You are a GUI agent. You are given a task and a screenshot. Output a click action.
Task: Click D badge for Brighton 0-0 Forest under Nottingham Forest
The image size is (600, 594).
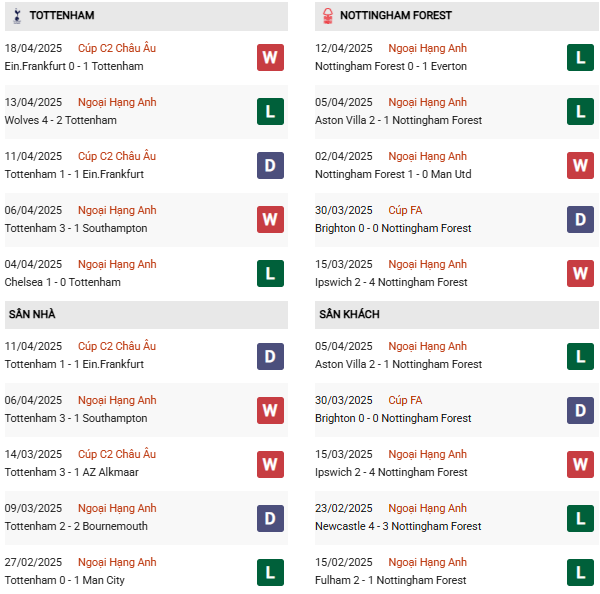pyautogui.click(x=580, y=219)
